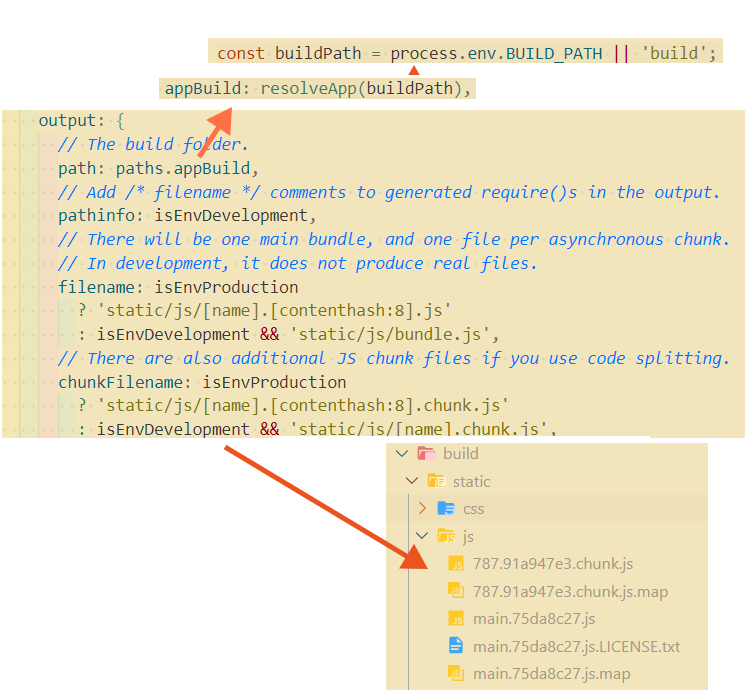Click comment 'There are also additional JS chunk files'
The image size is (746, 700).
click(393, 358)
